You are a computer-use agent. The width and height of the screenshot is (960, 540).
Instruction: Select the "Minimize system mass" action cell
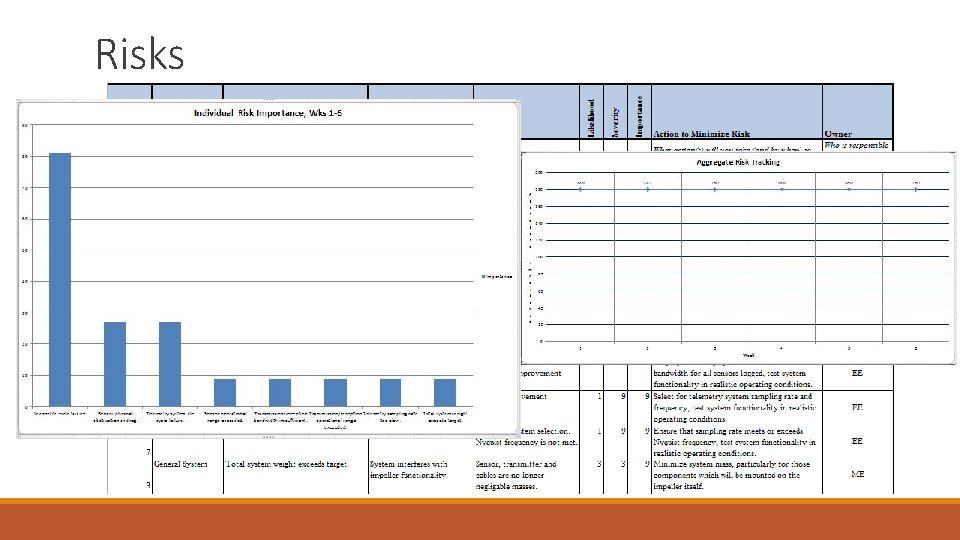[x=732, y=475]
